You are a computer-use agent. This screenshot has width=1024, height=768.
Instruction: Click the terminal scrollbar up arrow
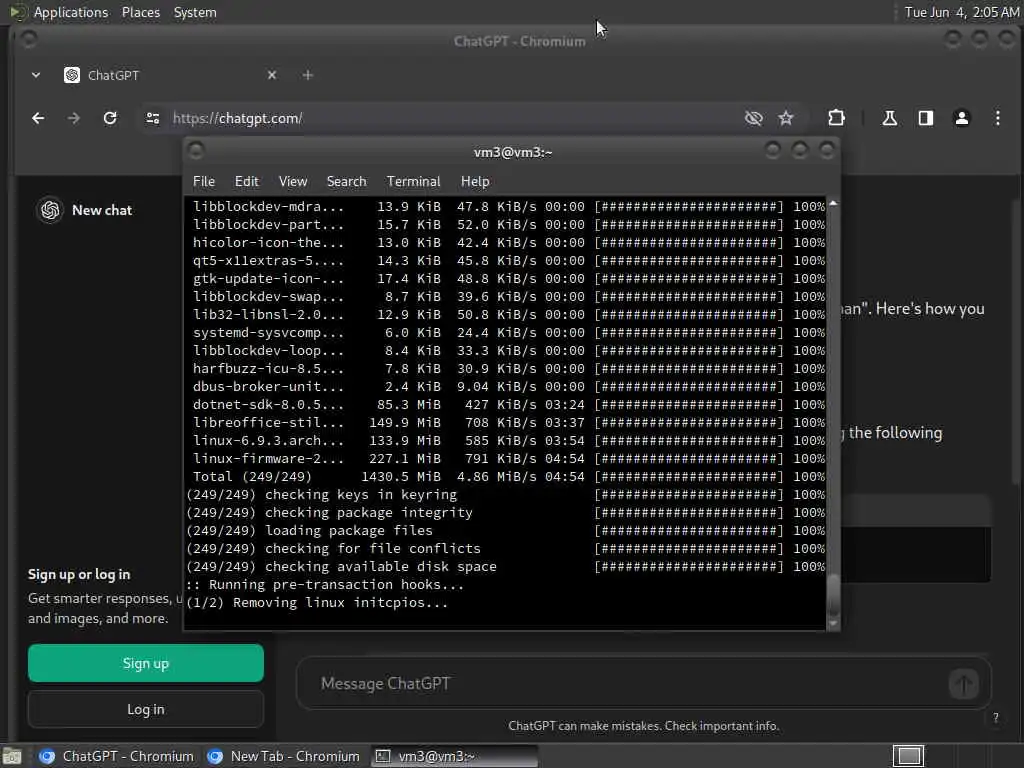pos(833,203)
